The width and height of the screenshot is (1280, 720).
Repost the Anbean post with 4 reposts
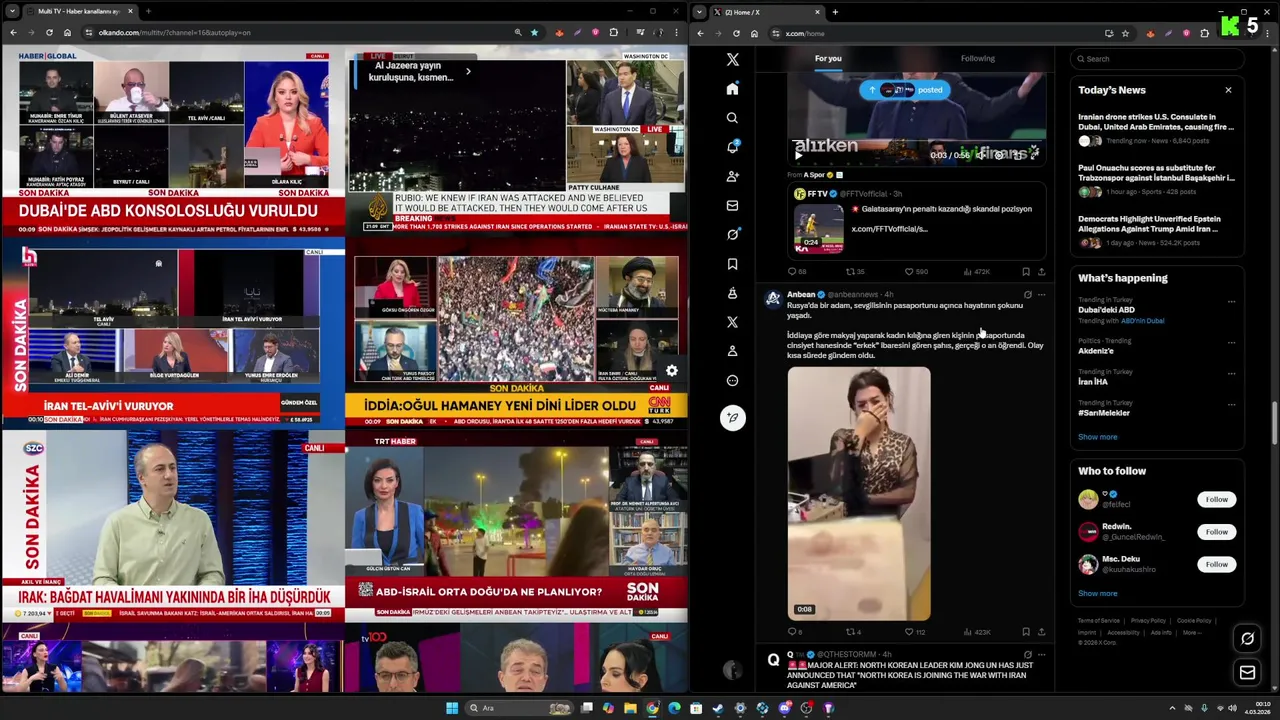pos(853,632)
